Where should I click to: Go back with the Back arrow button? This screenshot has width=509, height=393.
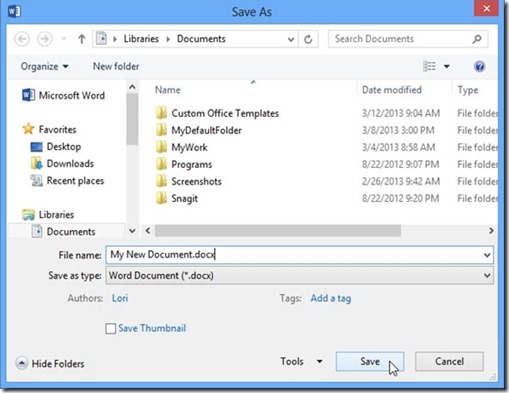pos(22,39)
